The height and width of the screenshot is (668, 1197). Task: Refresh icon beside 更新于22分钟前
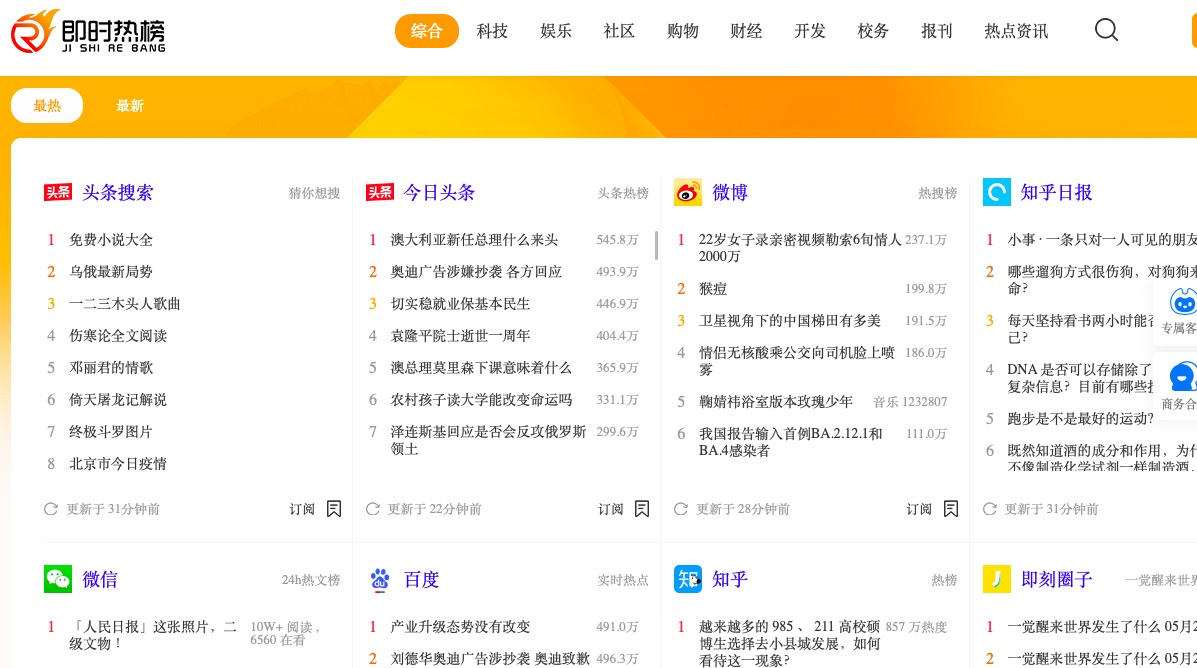click(x=373, y=509)
